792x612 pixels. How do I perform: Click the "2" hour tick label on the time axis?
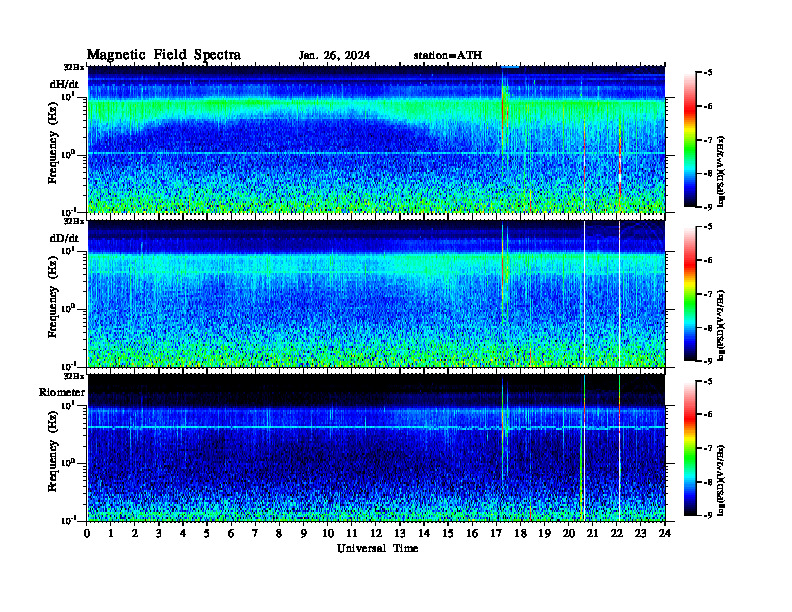tap(135, 534)
